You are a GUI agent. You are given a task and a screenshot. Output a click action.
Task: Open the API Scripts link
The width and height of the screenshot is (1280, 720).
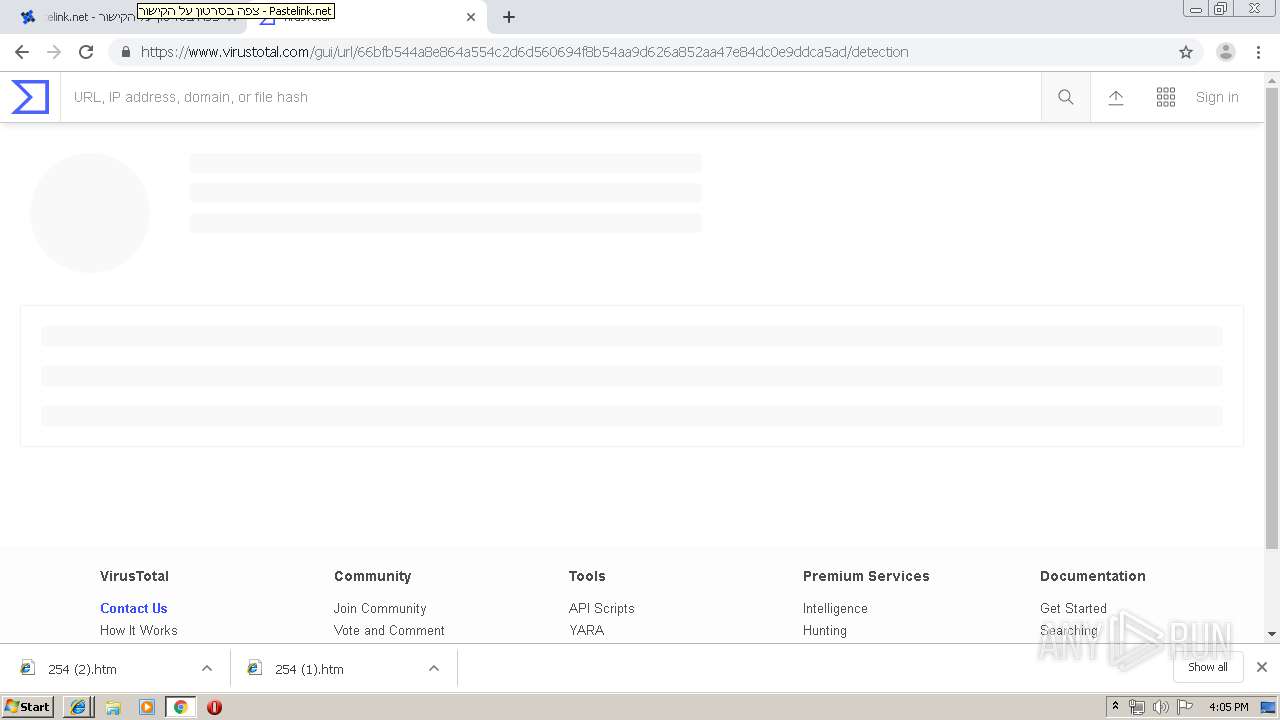coord(601,608)
